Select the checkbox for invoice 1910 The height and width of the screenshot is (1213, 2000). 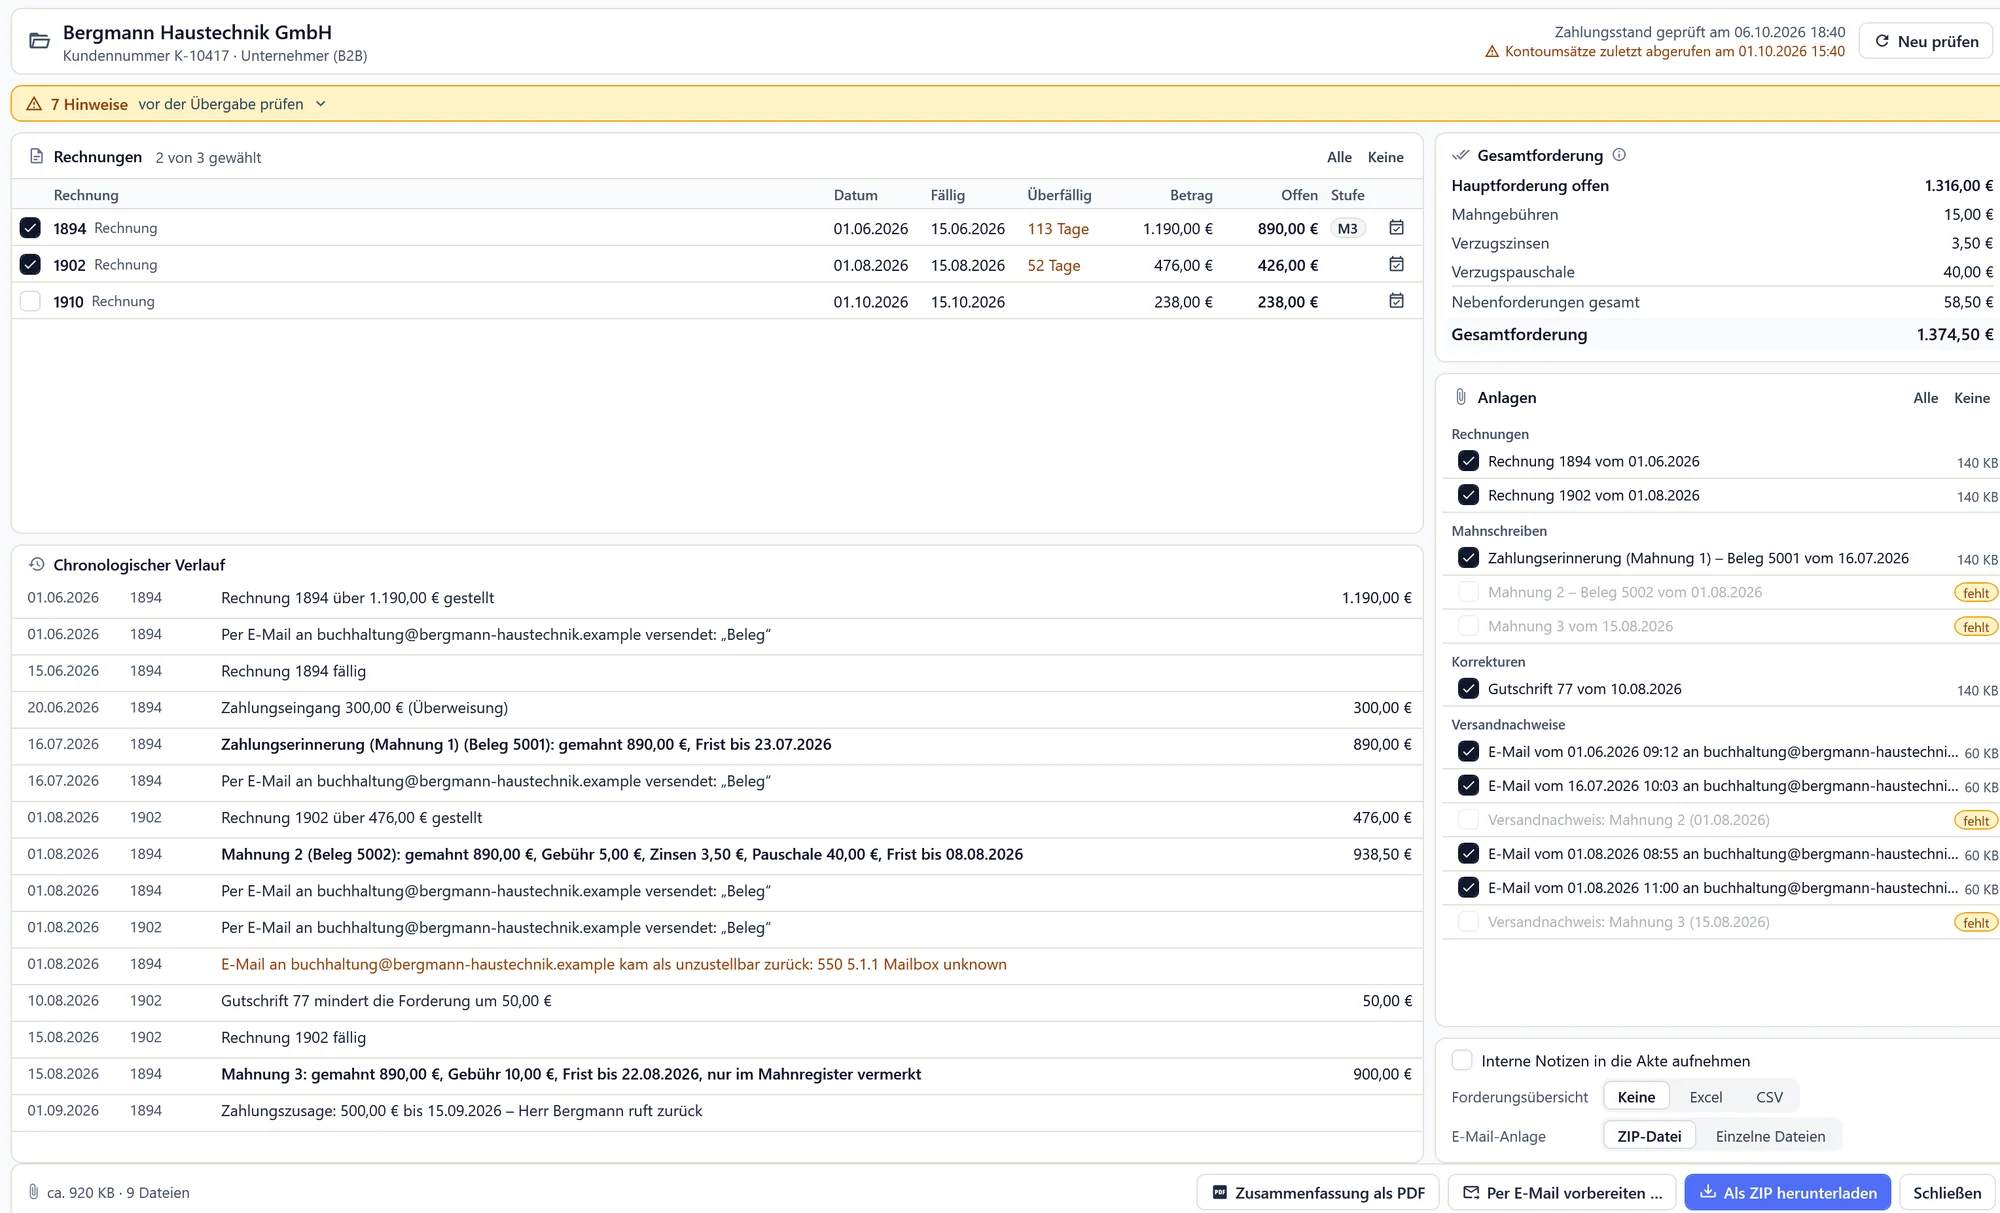pos(30,301)
